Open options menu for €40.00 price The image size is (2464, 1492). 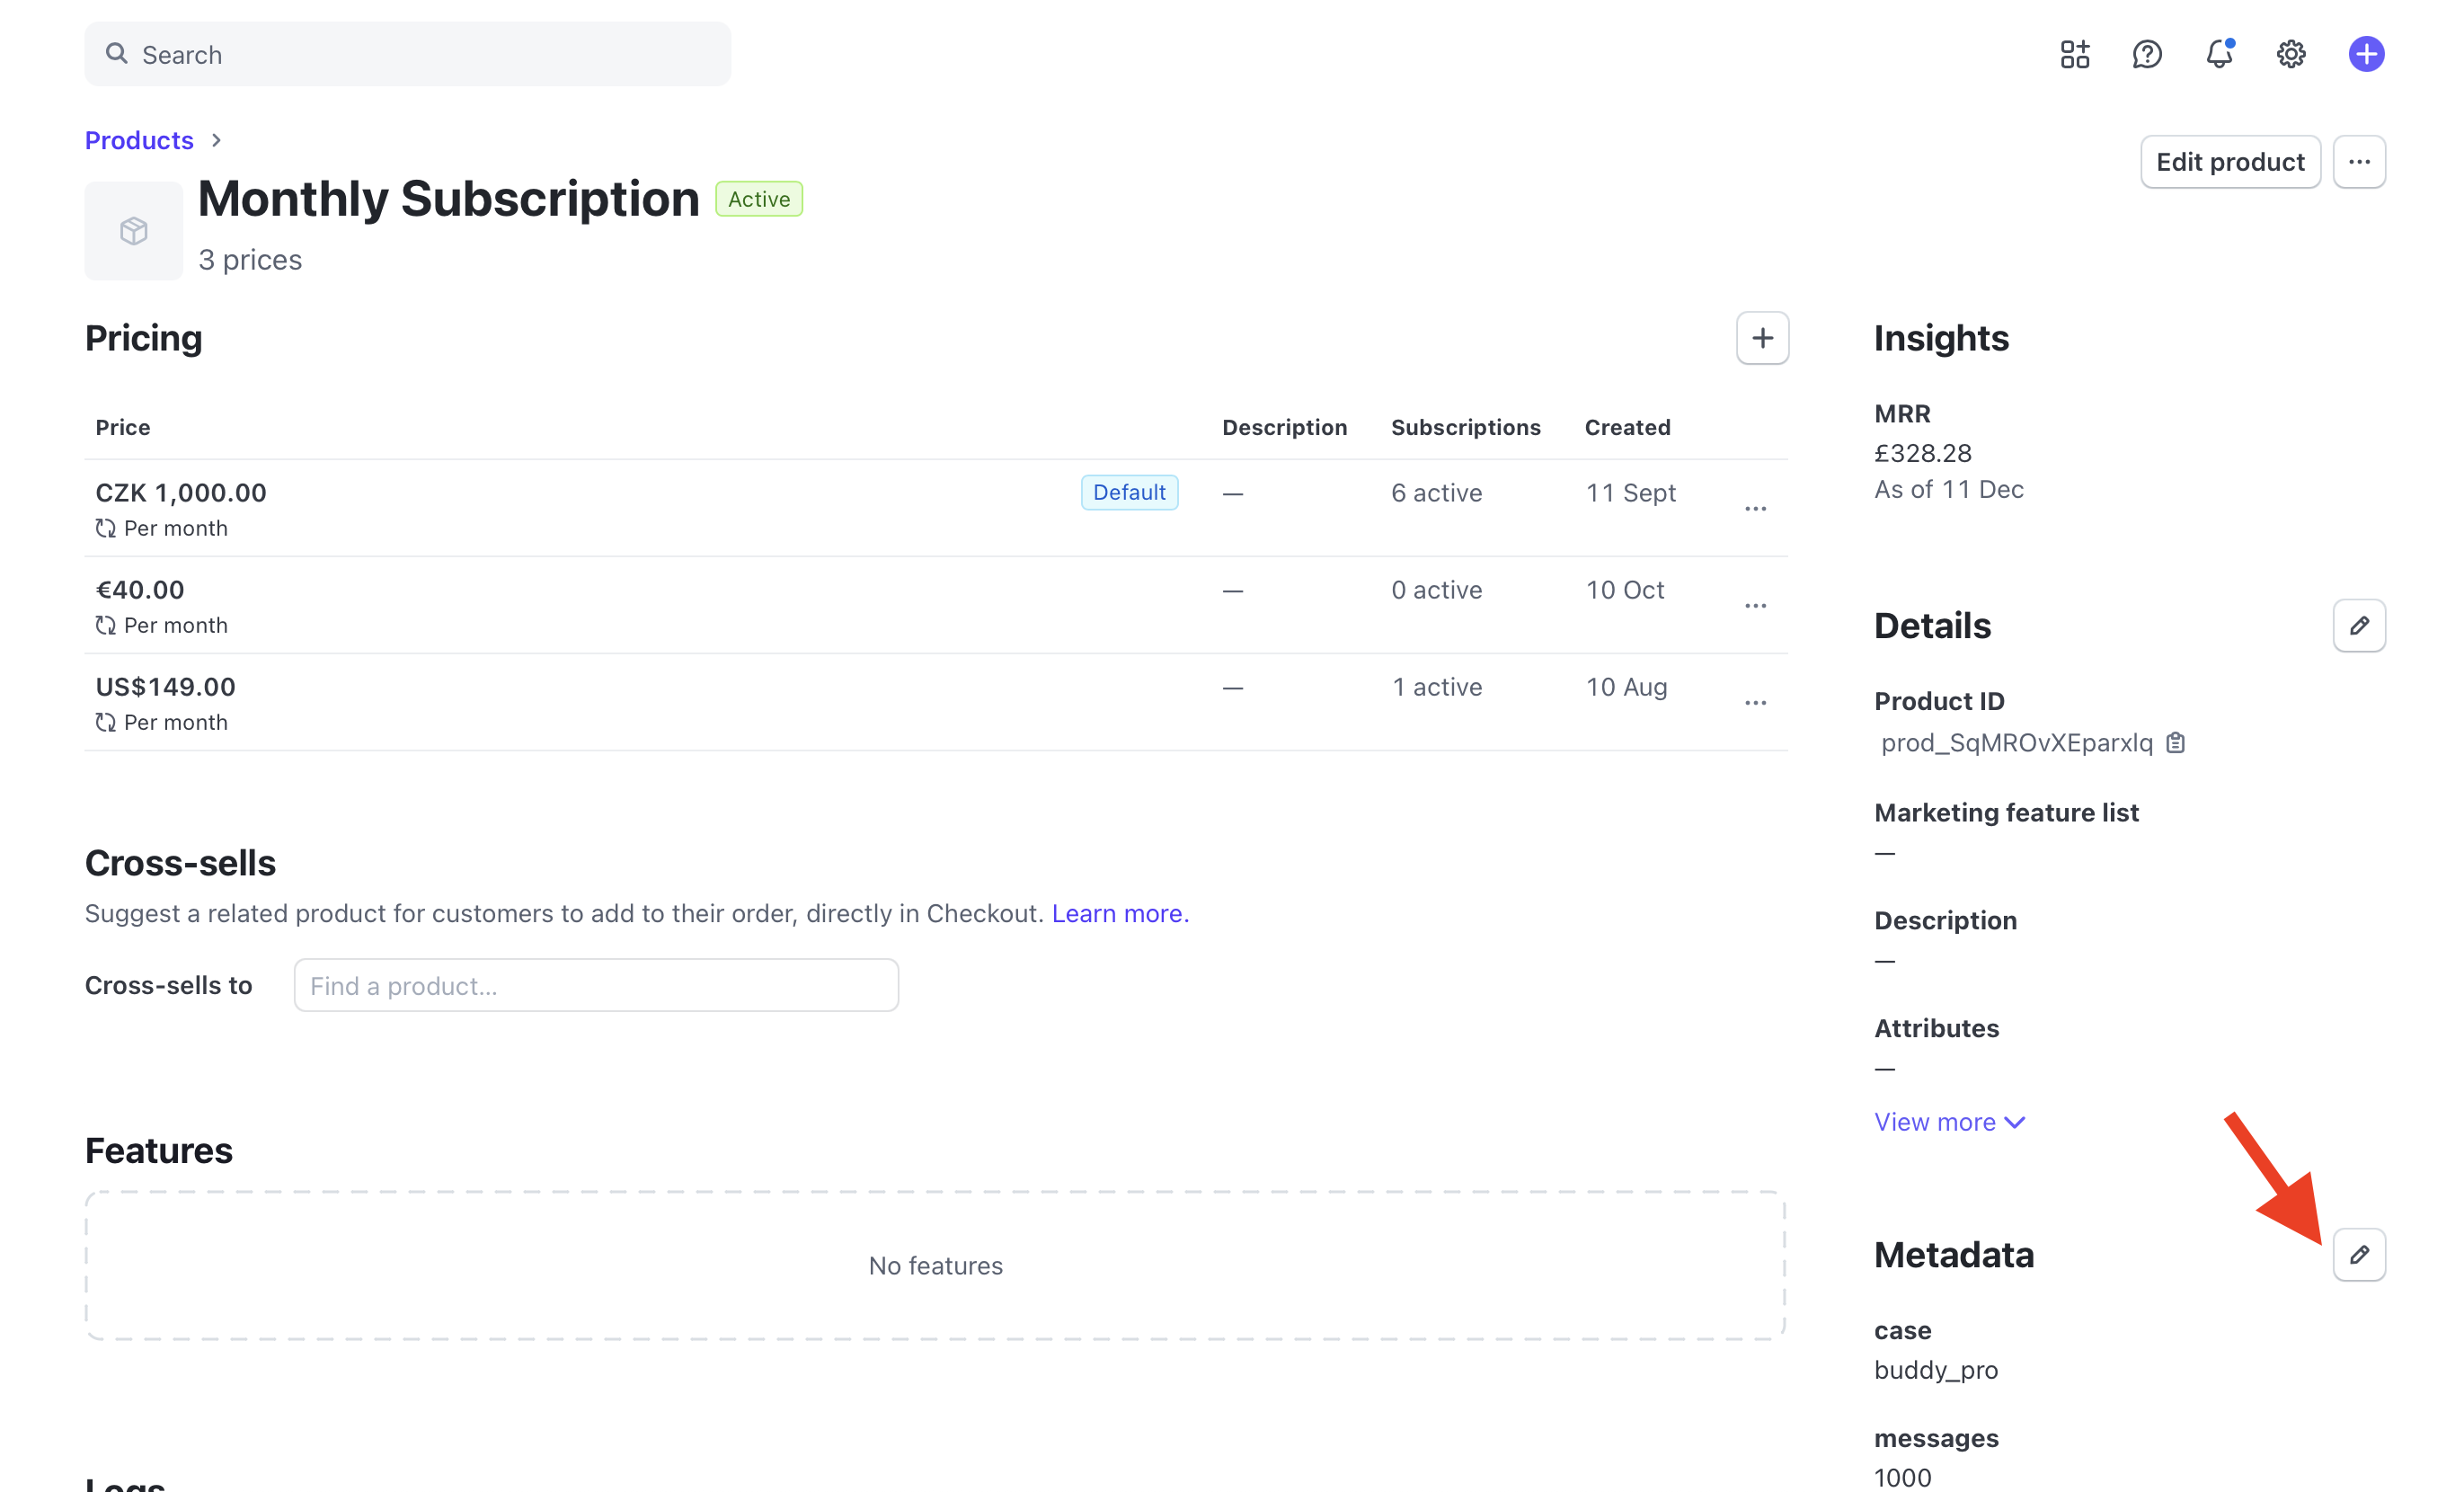pos(1755,606)
